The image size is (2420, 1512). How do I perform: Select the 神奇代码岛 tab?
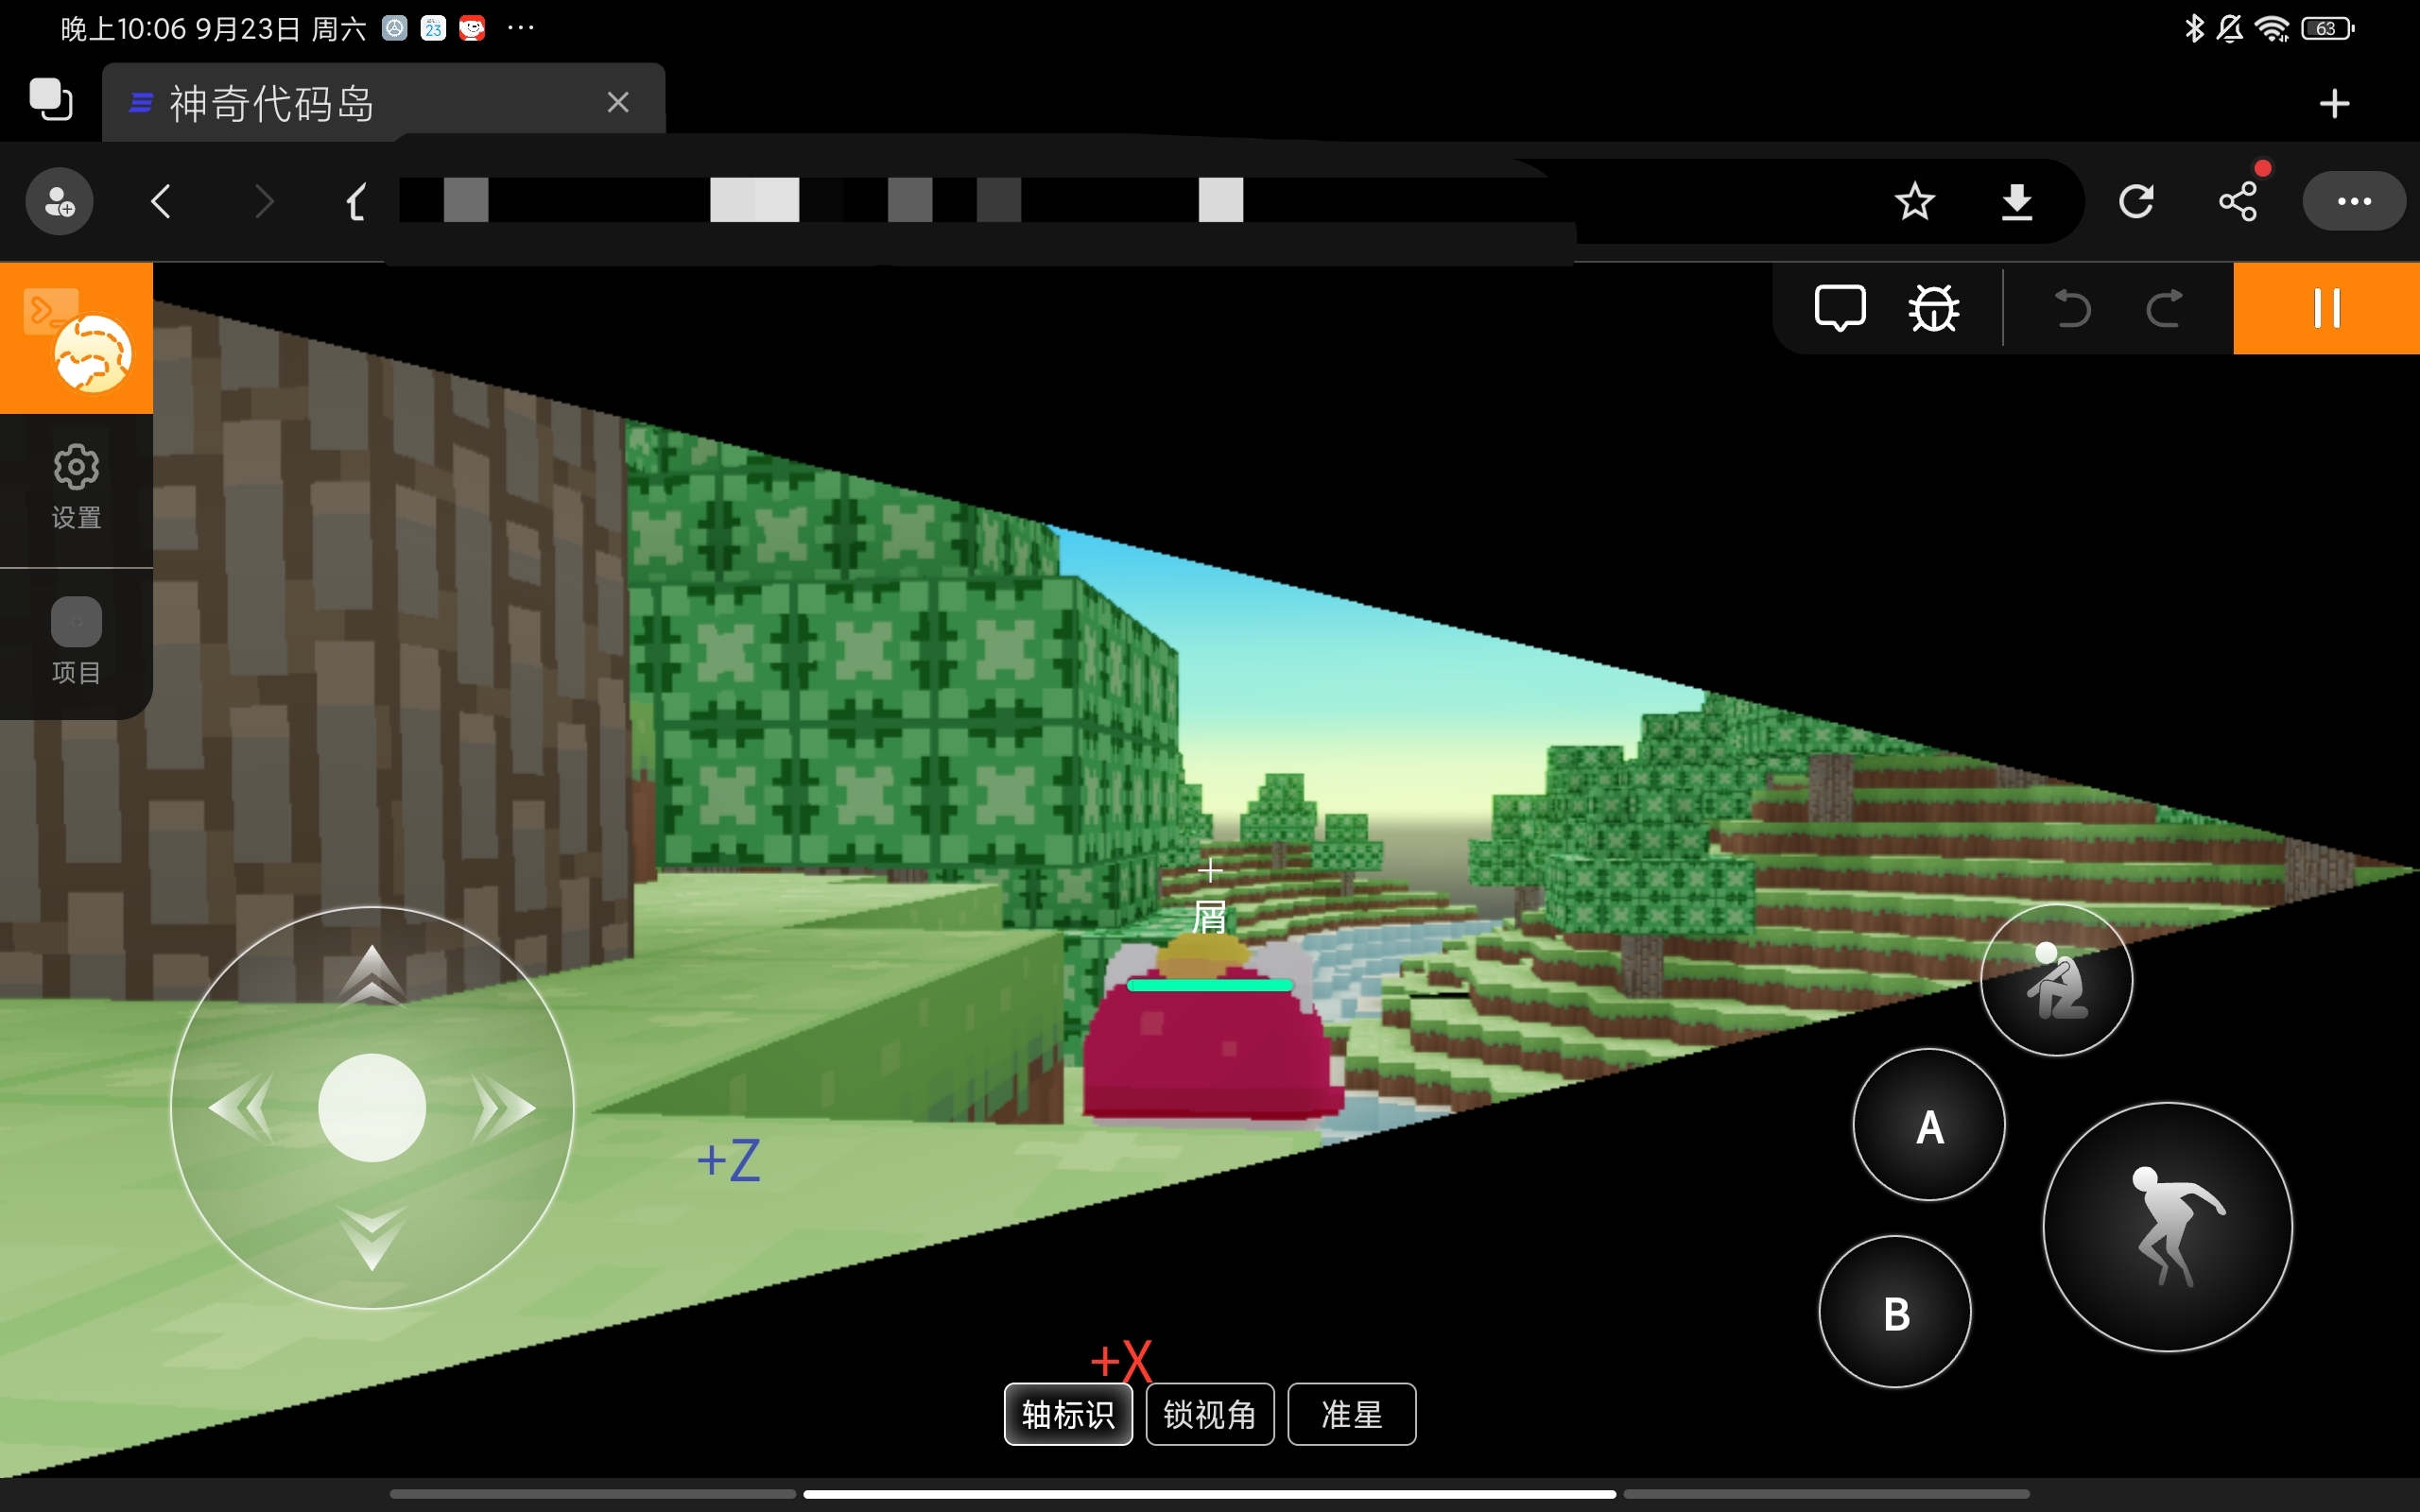[383, 102]
